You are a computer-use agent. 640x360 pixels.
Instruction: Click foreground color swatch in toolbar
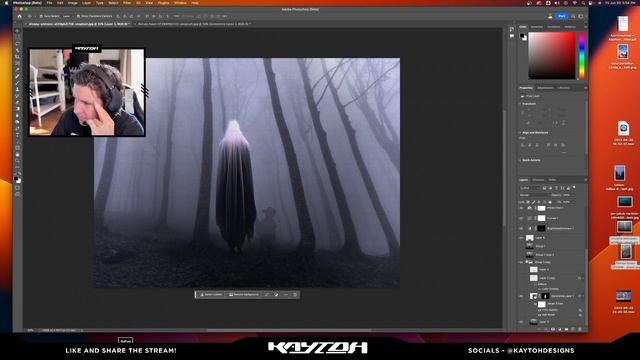[x=16, y=178]
